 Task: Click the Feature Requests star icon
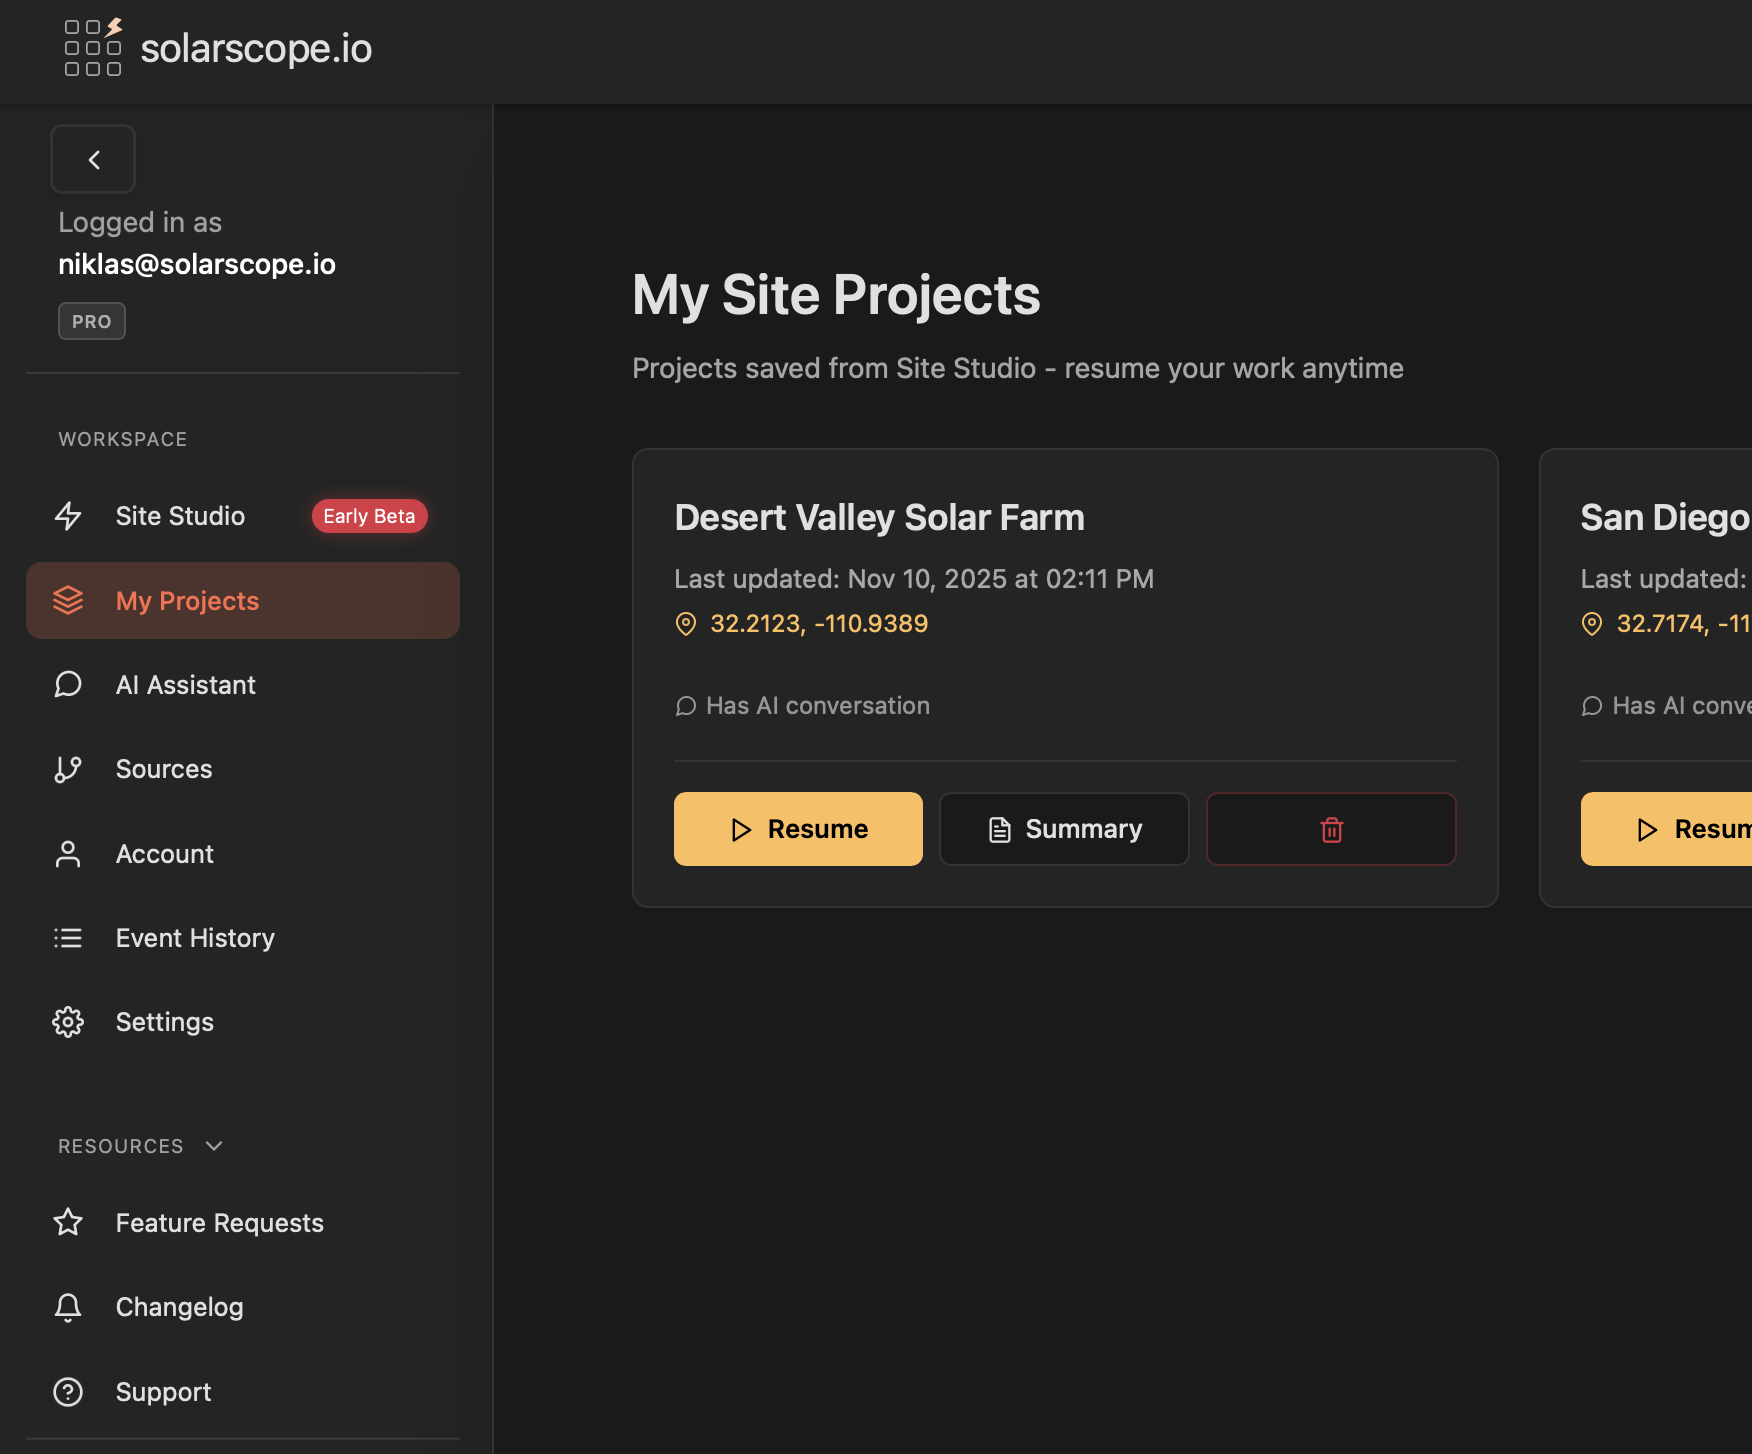[68, 1222]
